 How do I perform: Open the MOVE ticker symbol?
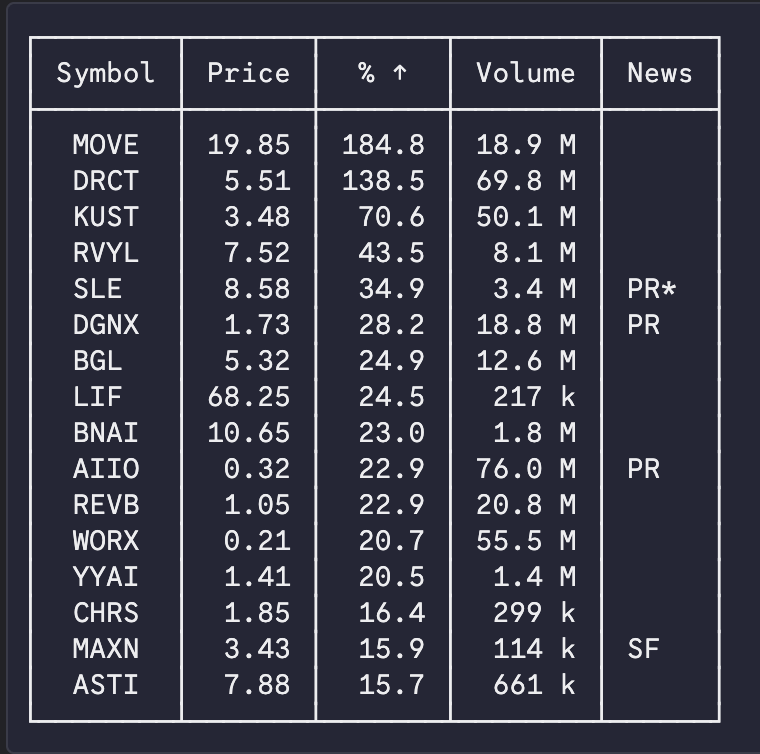[105, 145]
